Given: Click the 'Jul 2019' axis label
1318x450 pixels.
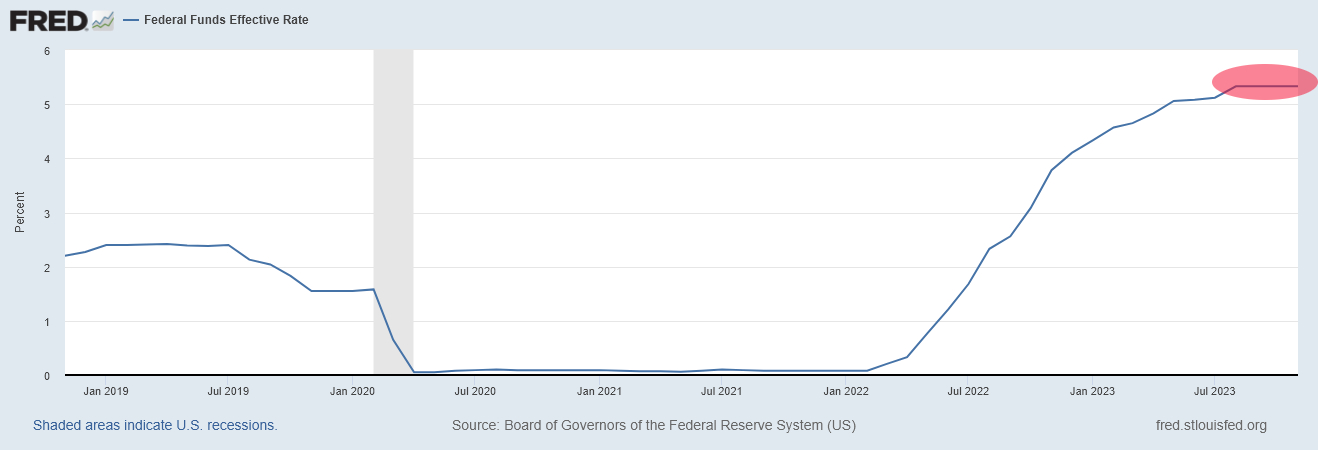Looking at the screenshot, I should [x=228, y=391].
